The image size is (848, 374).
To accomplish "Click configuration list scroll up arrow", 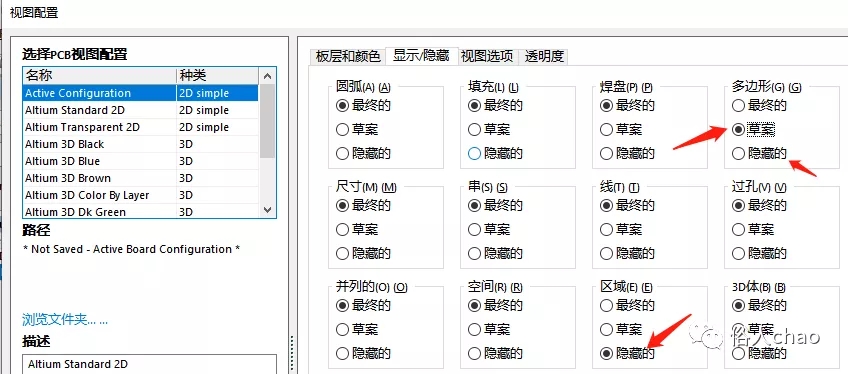I will [x=267, y=76].
